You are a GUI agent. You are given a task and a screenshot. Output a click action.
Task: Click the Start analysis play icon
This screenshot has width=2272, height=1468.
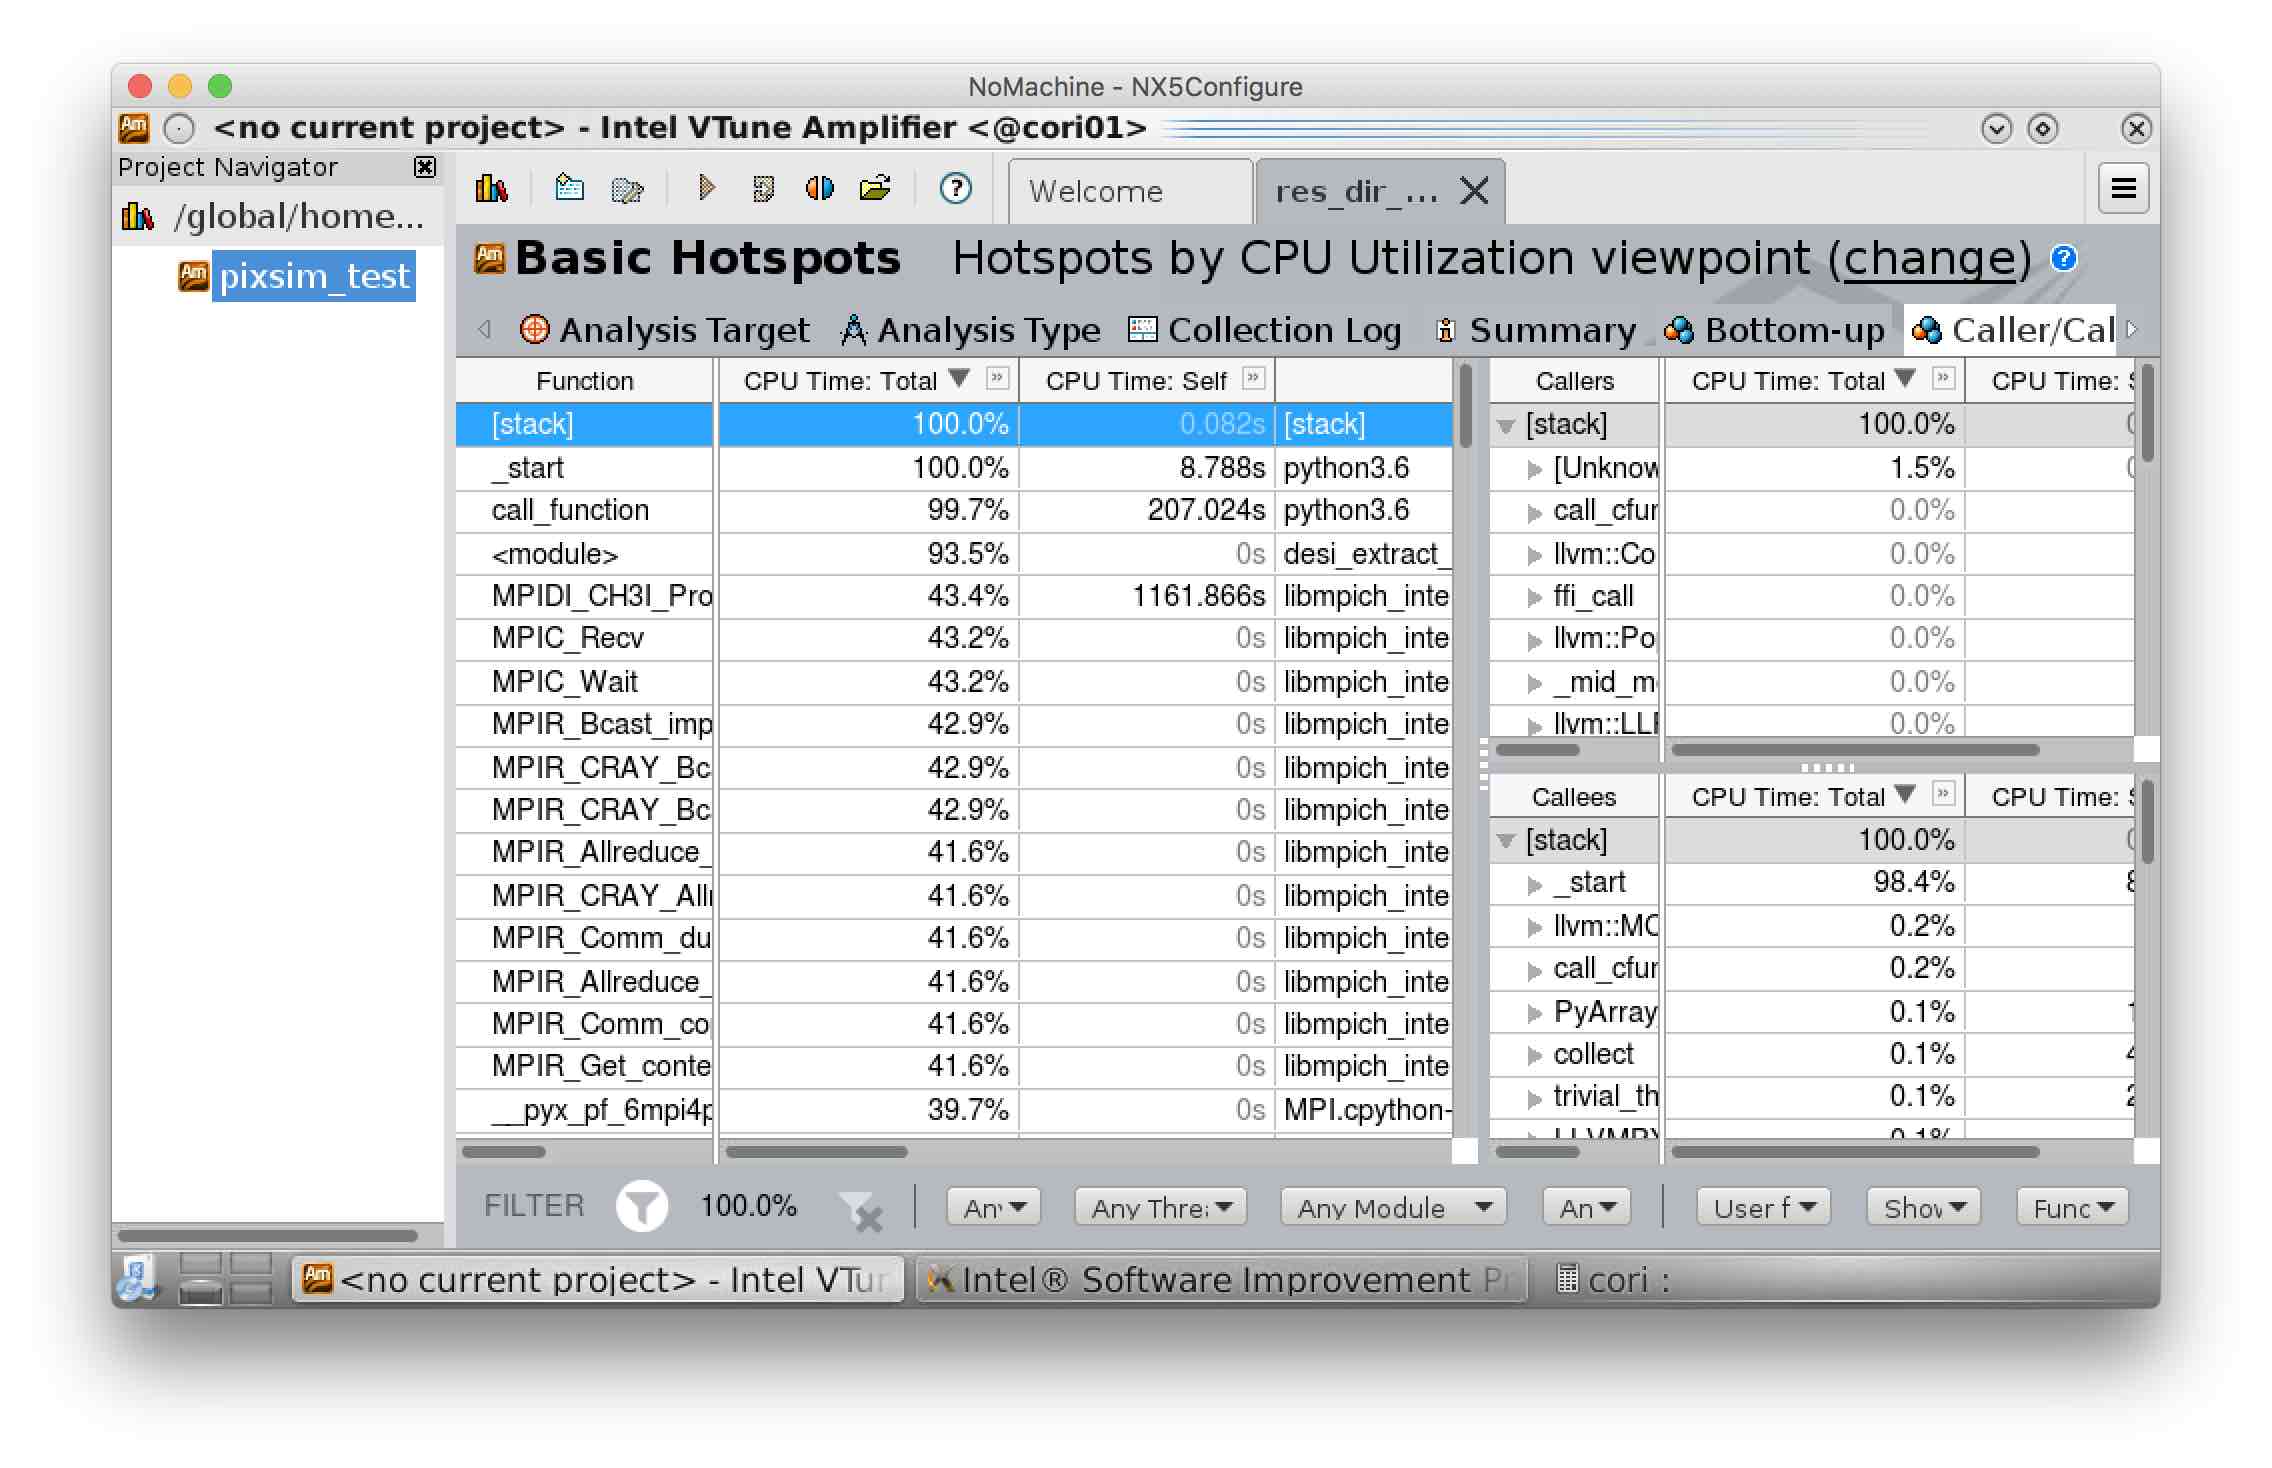(x=706, y=187)
